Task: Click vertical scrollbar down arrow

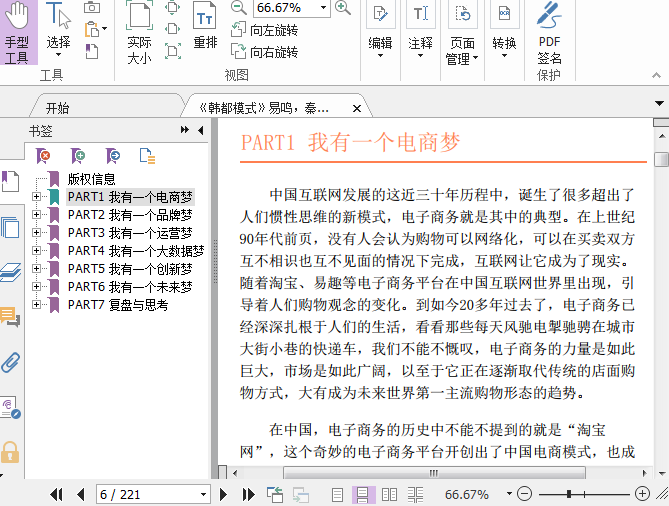Action: click(x=662, y=473)
